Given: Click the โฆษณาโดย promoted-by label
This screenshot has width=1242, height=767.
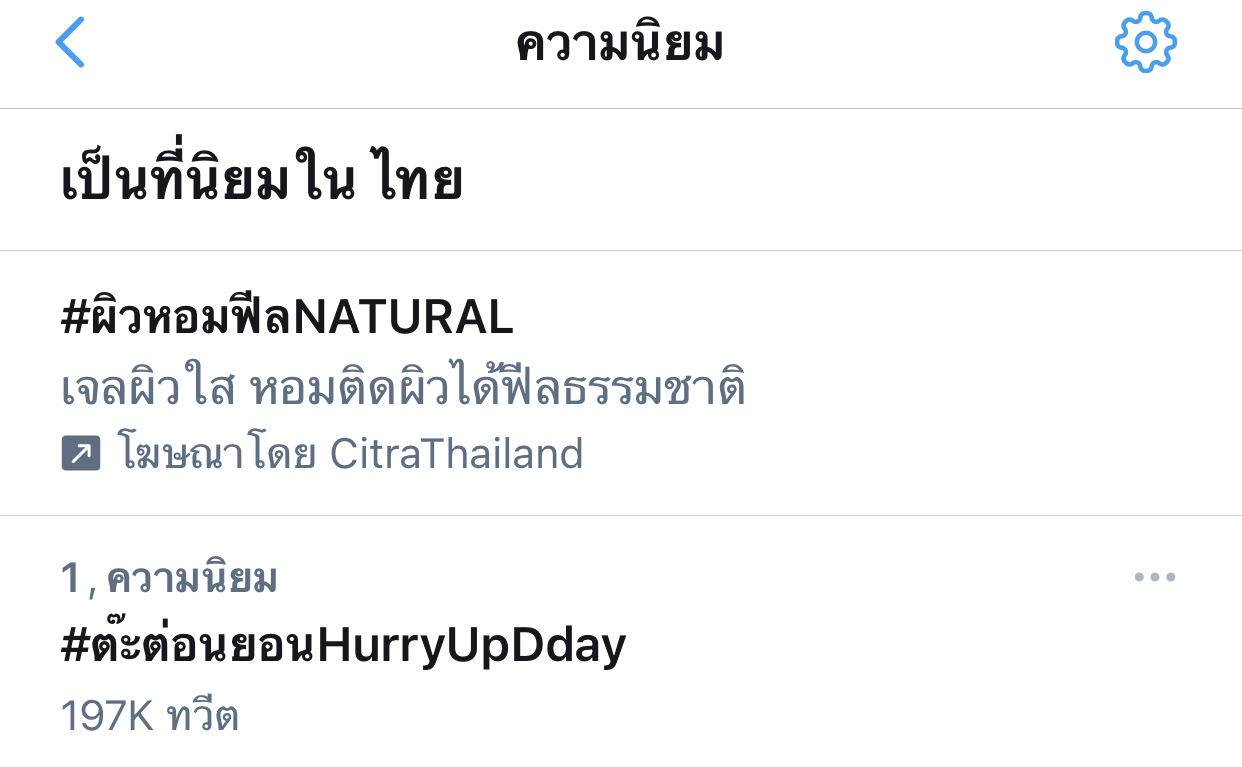Looking at the screenshot, I should [217, 455].
